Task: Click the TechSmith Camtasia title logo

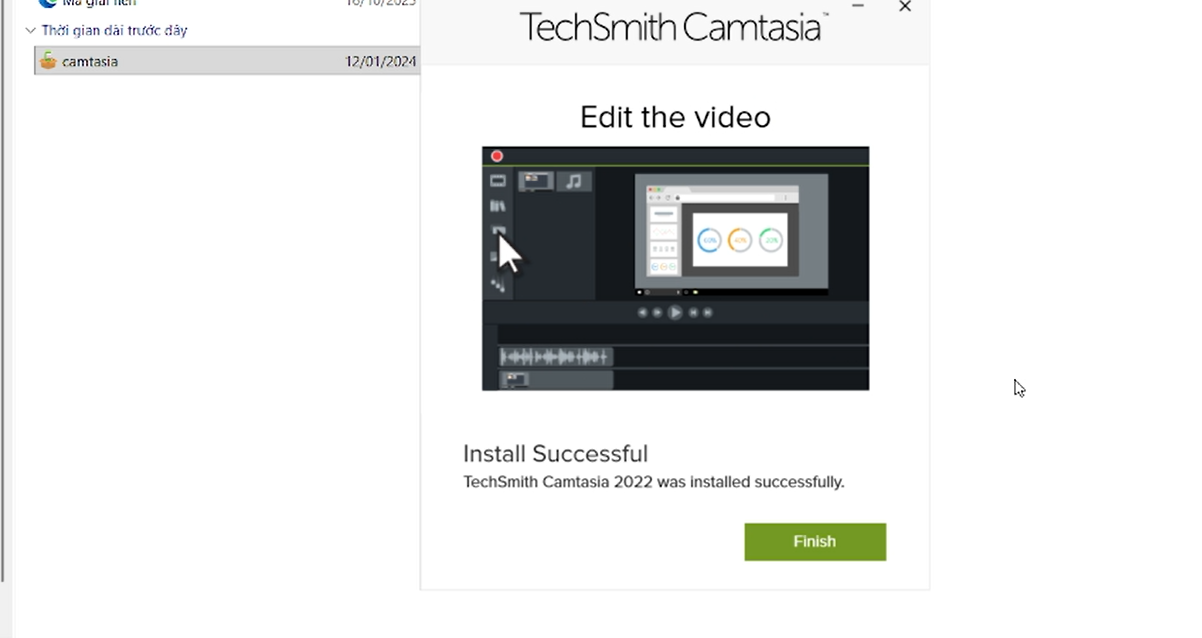Action: [674, 26]
